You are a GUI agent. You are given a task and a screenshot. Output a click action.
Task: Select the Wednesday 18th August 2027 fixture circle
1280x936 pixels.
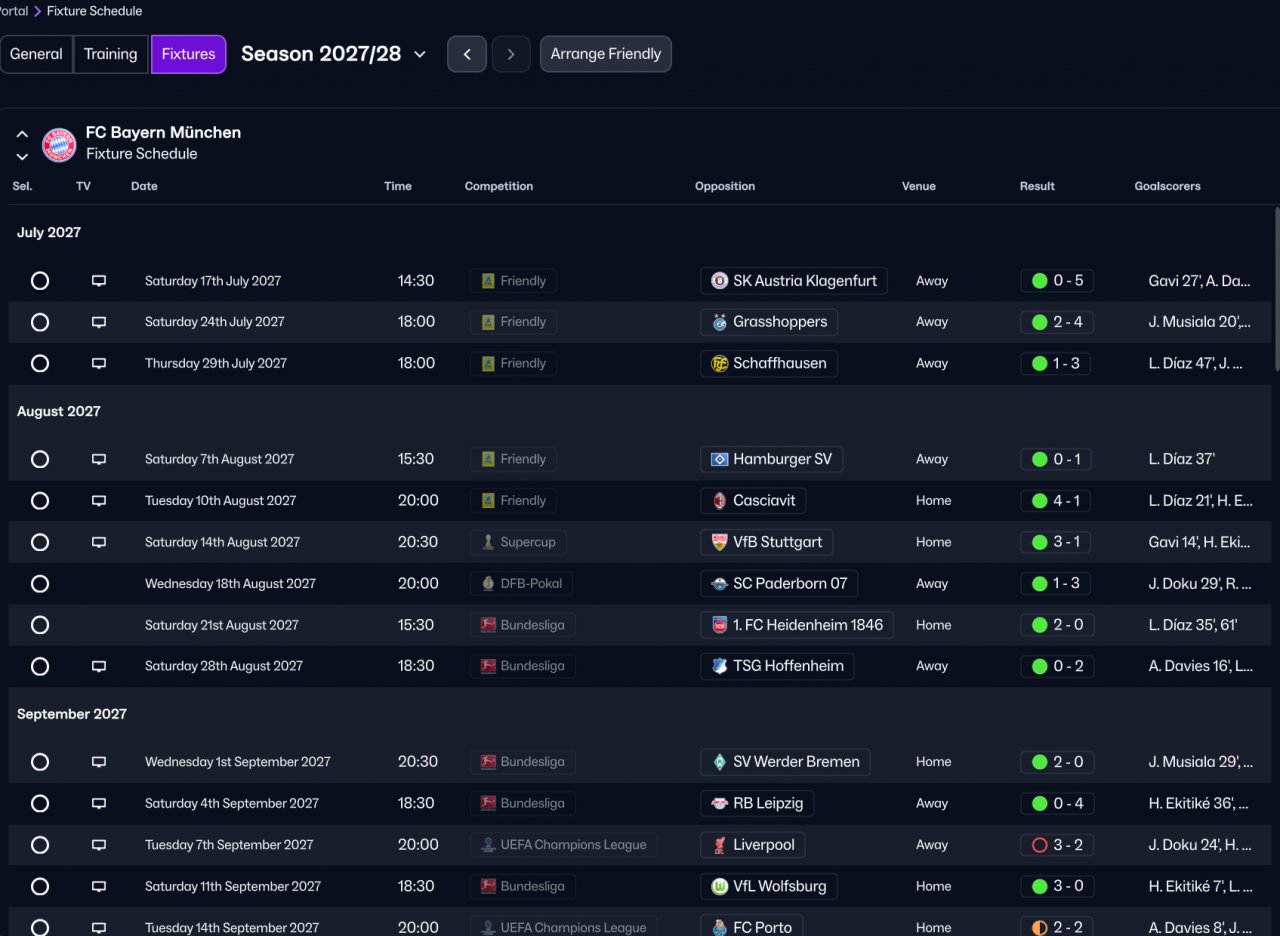pyautogui.click(x=40, y=583)
